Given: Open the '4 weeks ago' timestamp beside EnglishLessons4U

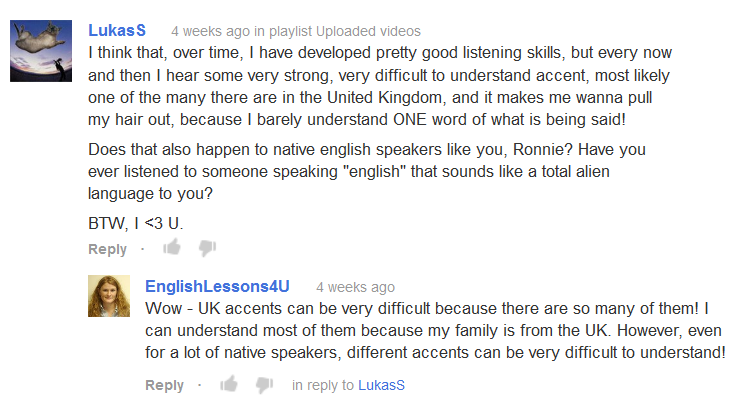Looking at the screenshot, I should pos(355,287).
